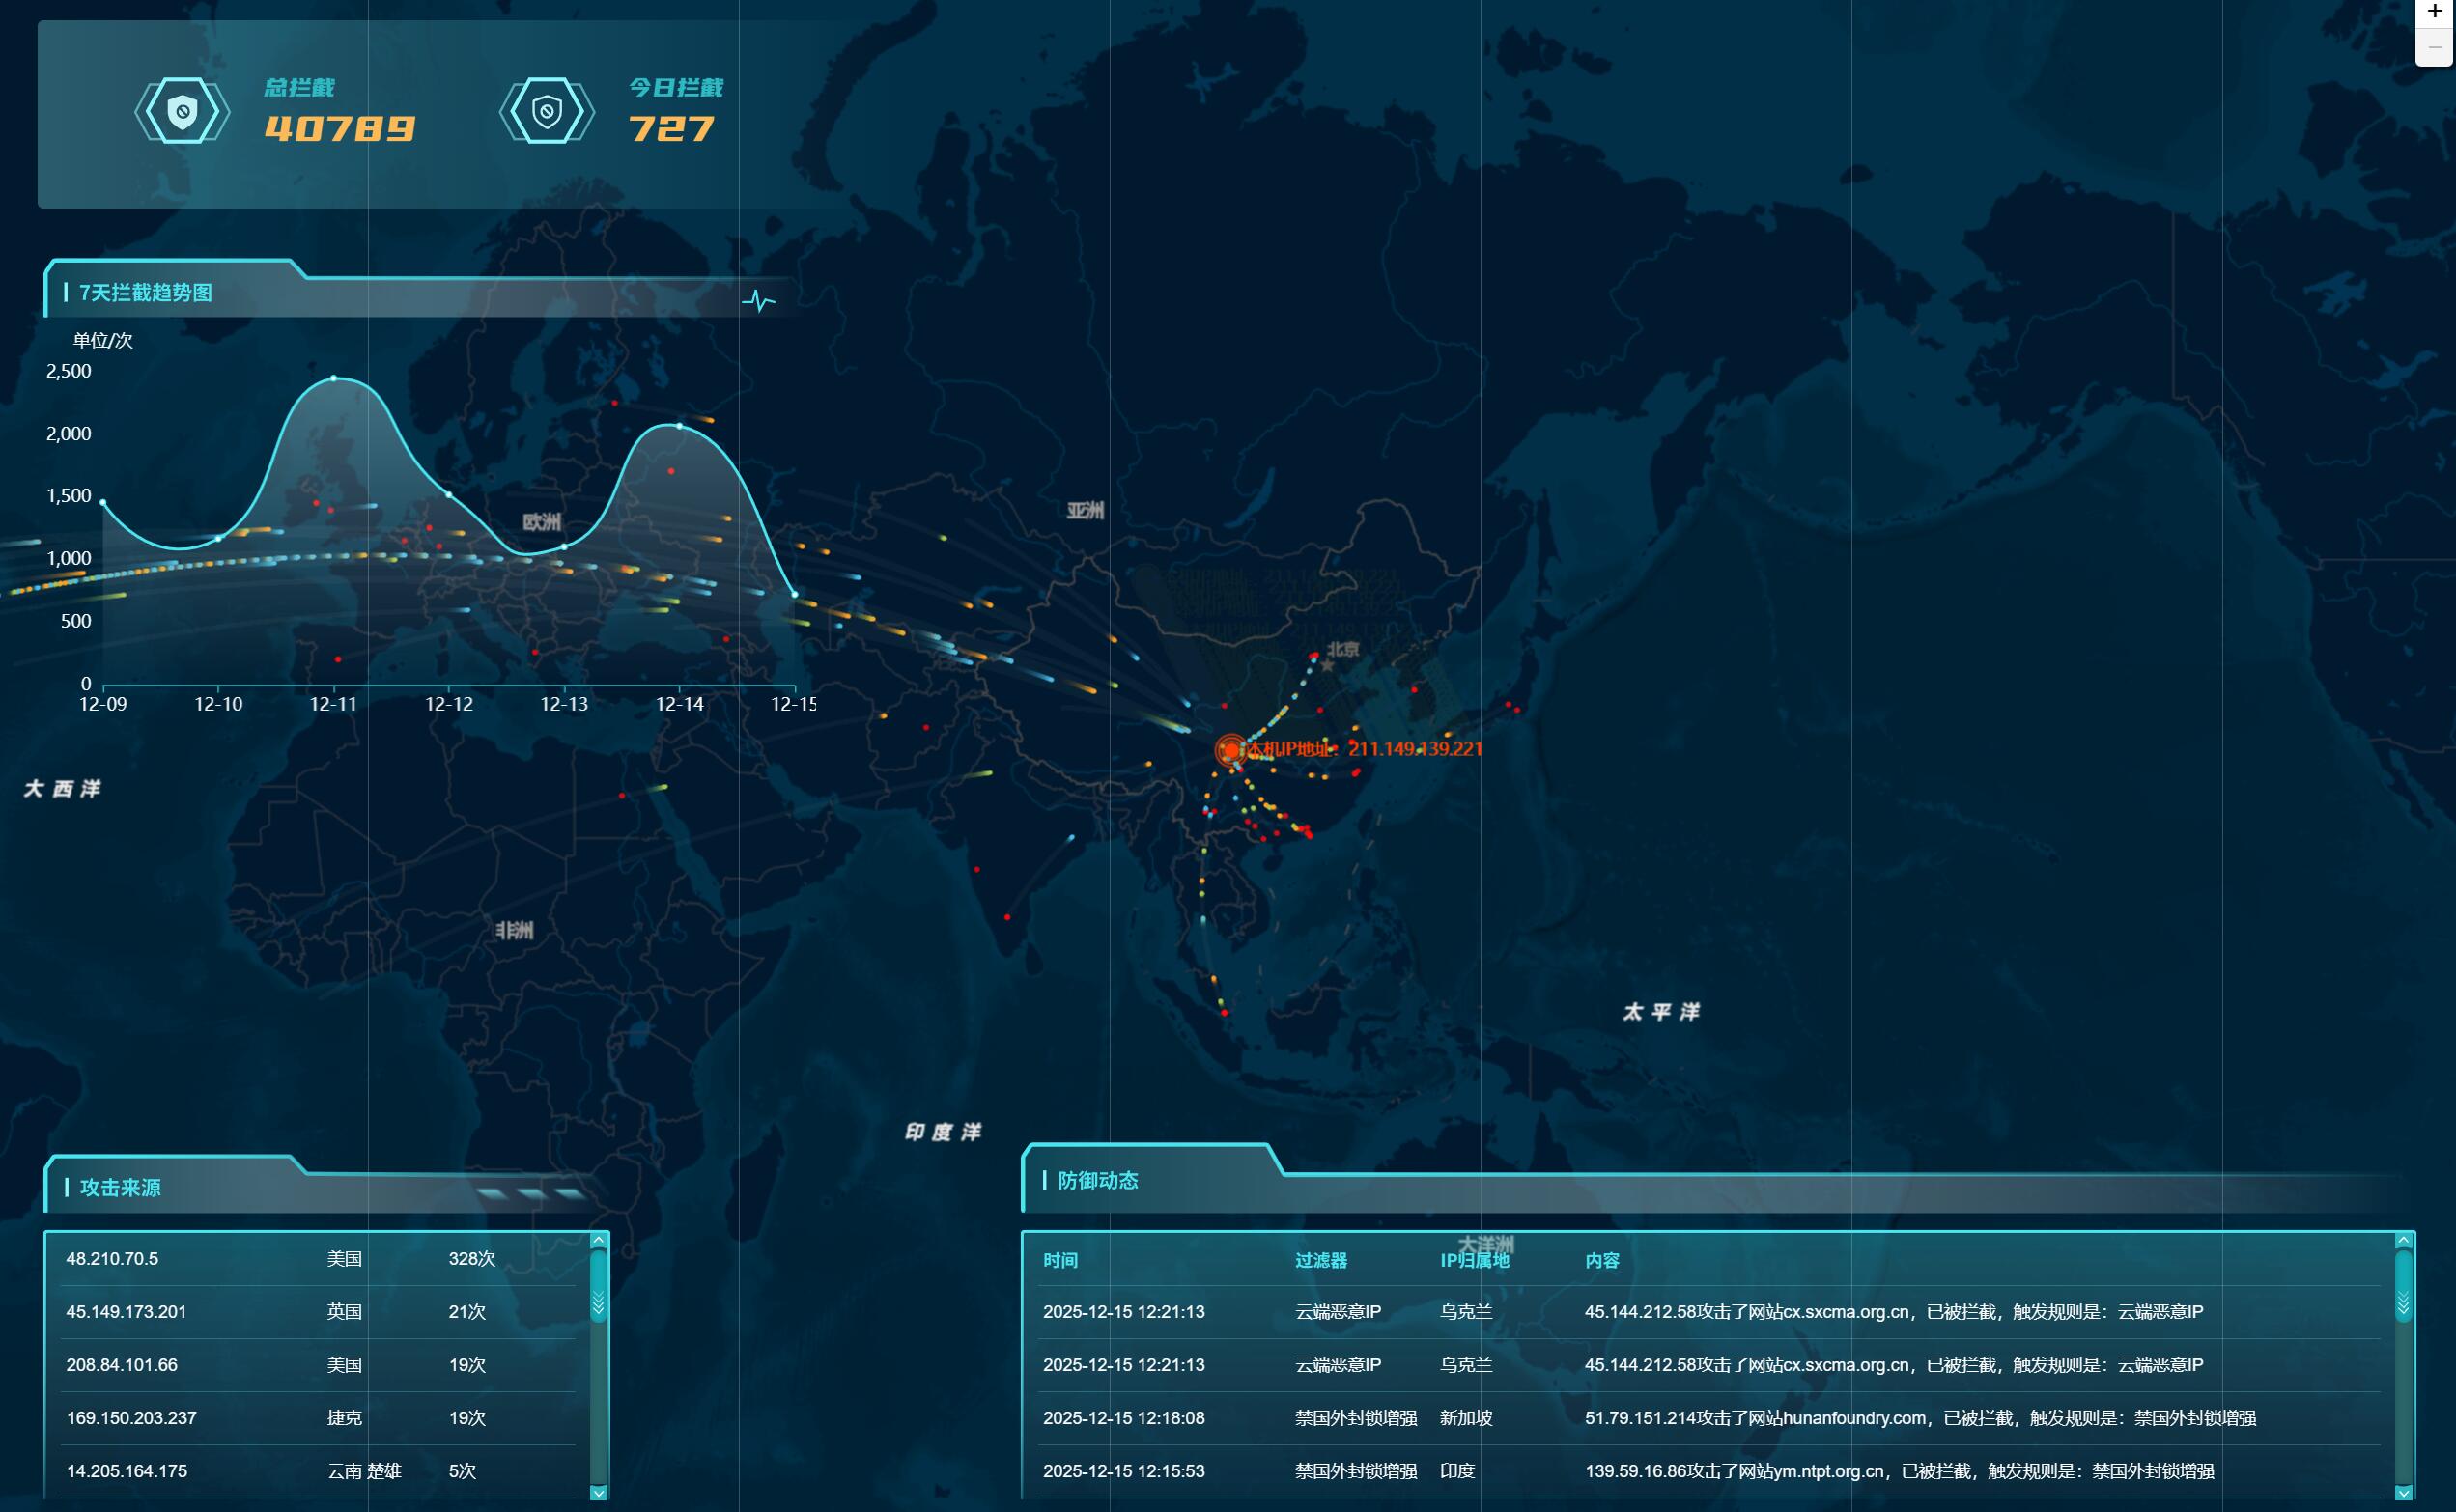Screen dimensions: 2456x1512
Task: Click the map zoom out minus button
Action: pyautogui.click(x=2434, y=47)
